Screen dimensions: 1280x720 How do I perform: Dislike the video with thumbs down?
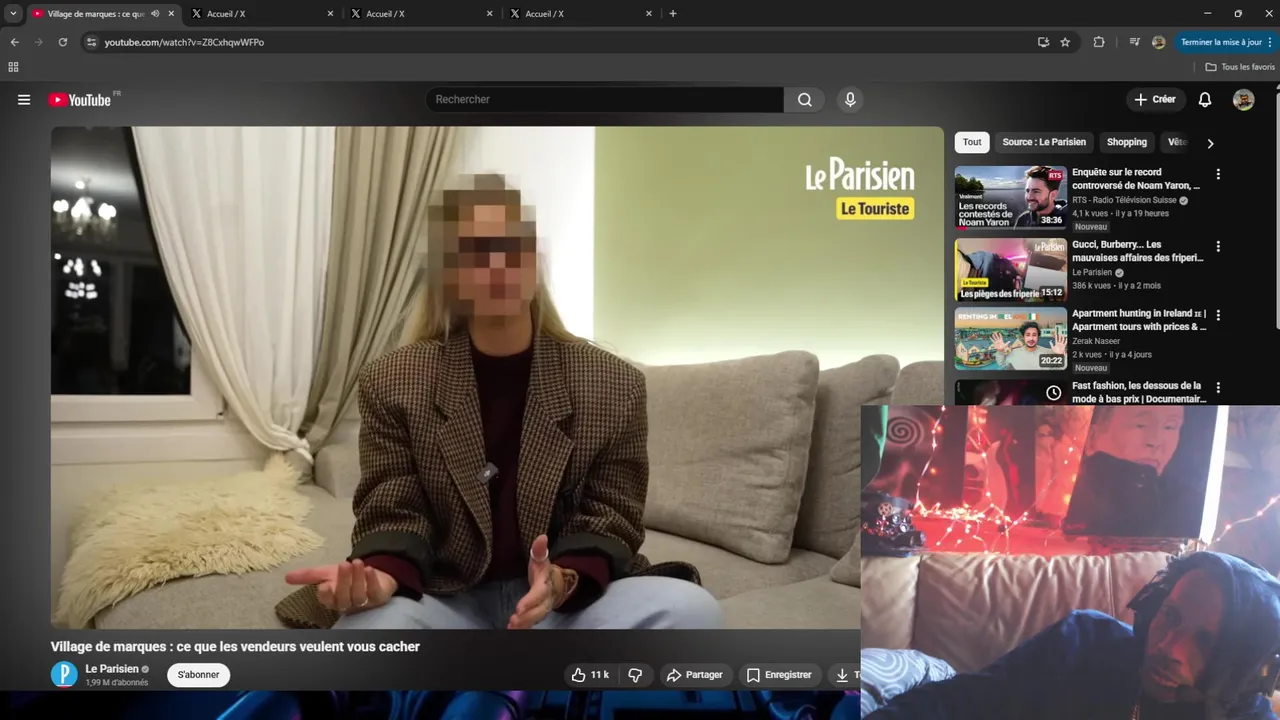pyautogui.click(x=635, y=675)
